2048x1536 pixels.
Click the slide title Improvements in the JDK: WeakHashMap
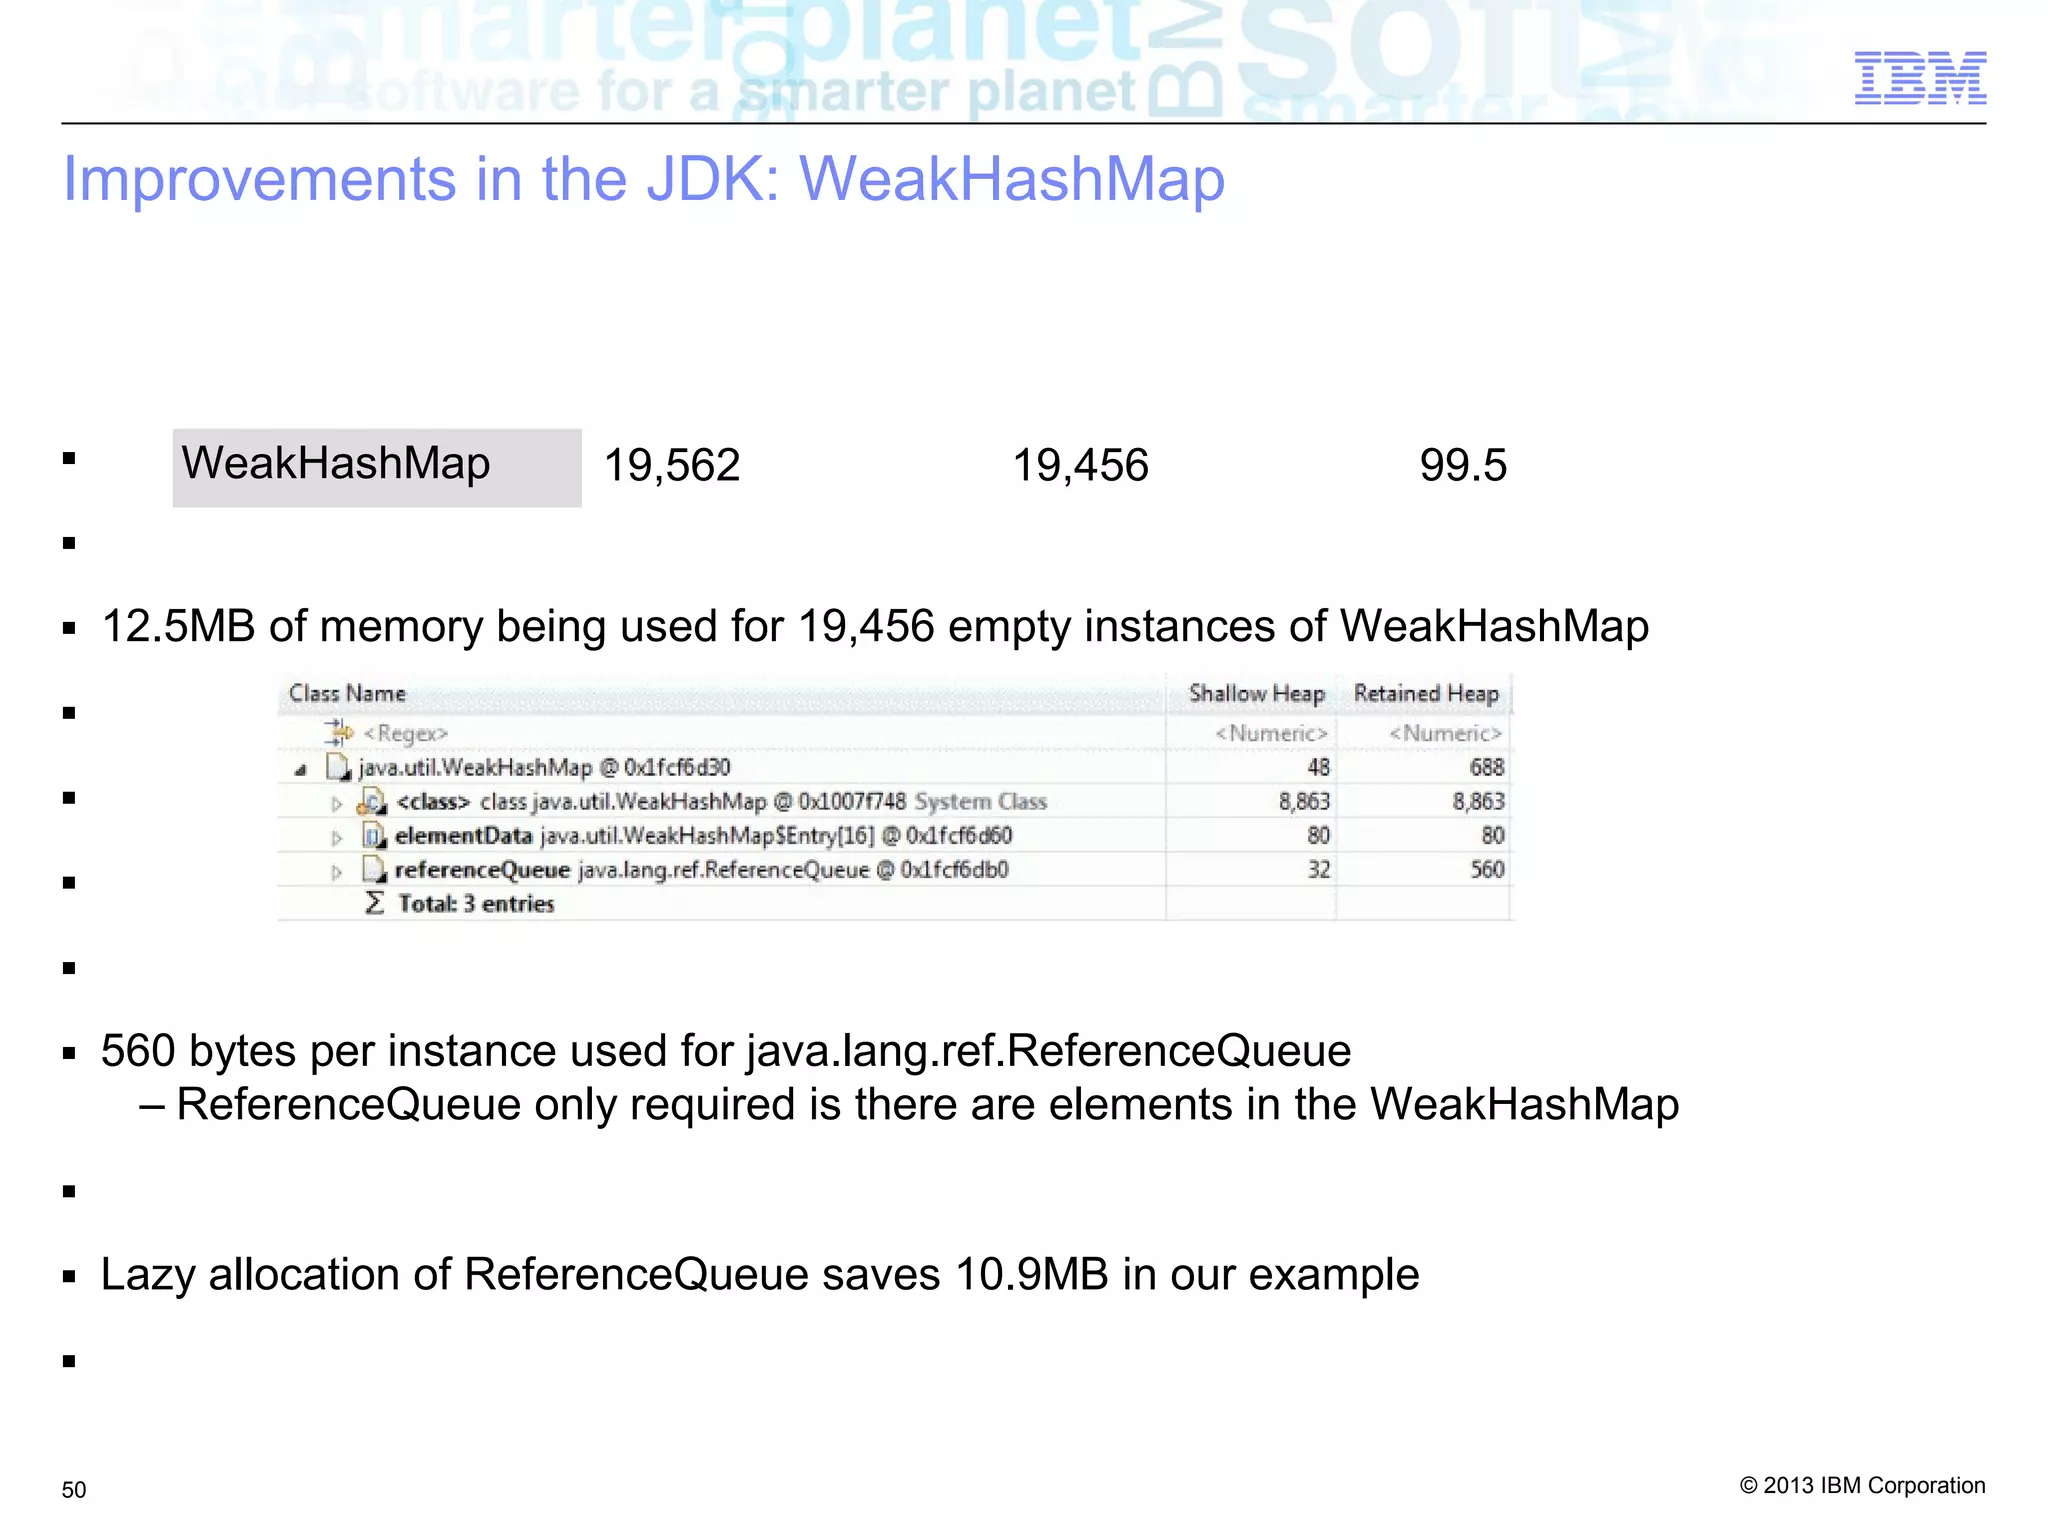pyautogui.click(x=644, y=180)
